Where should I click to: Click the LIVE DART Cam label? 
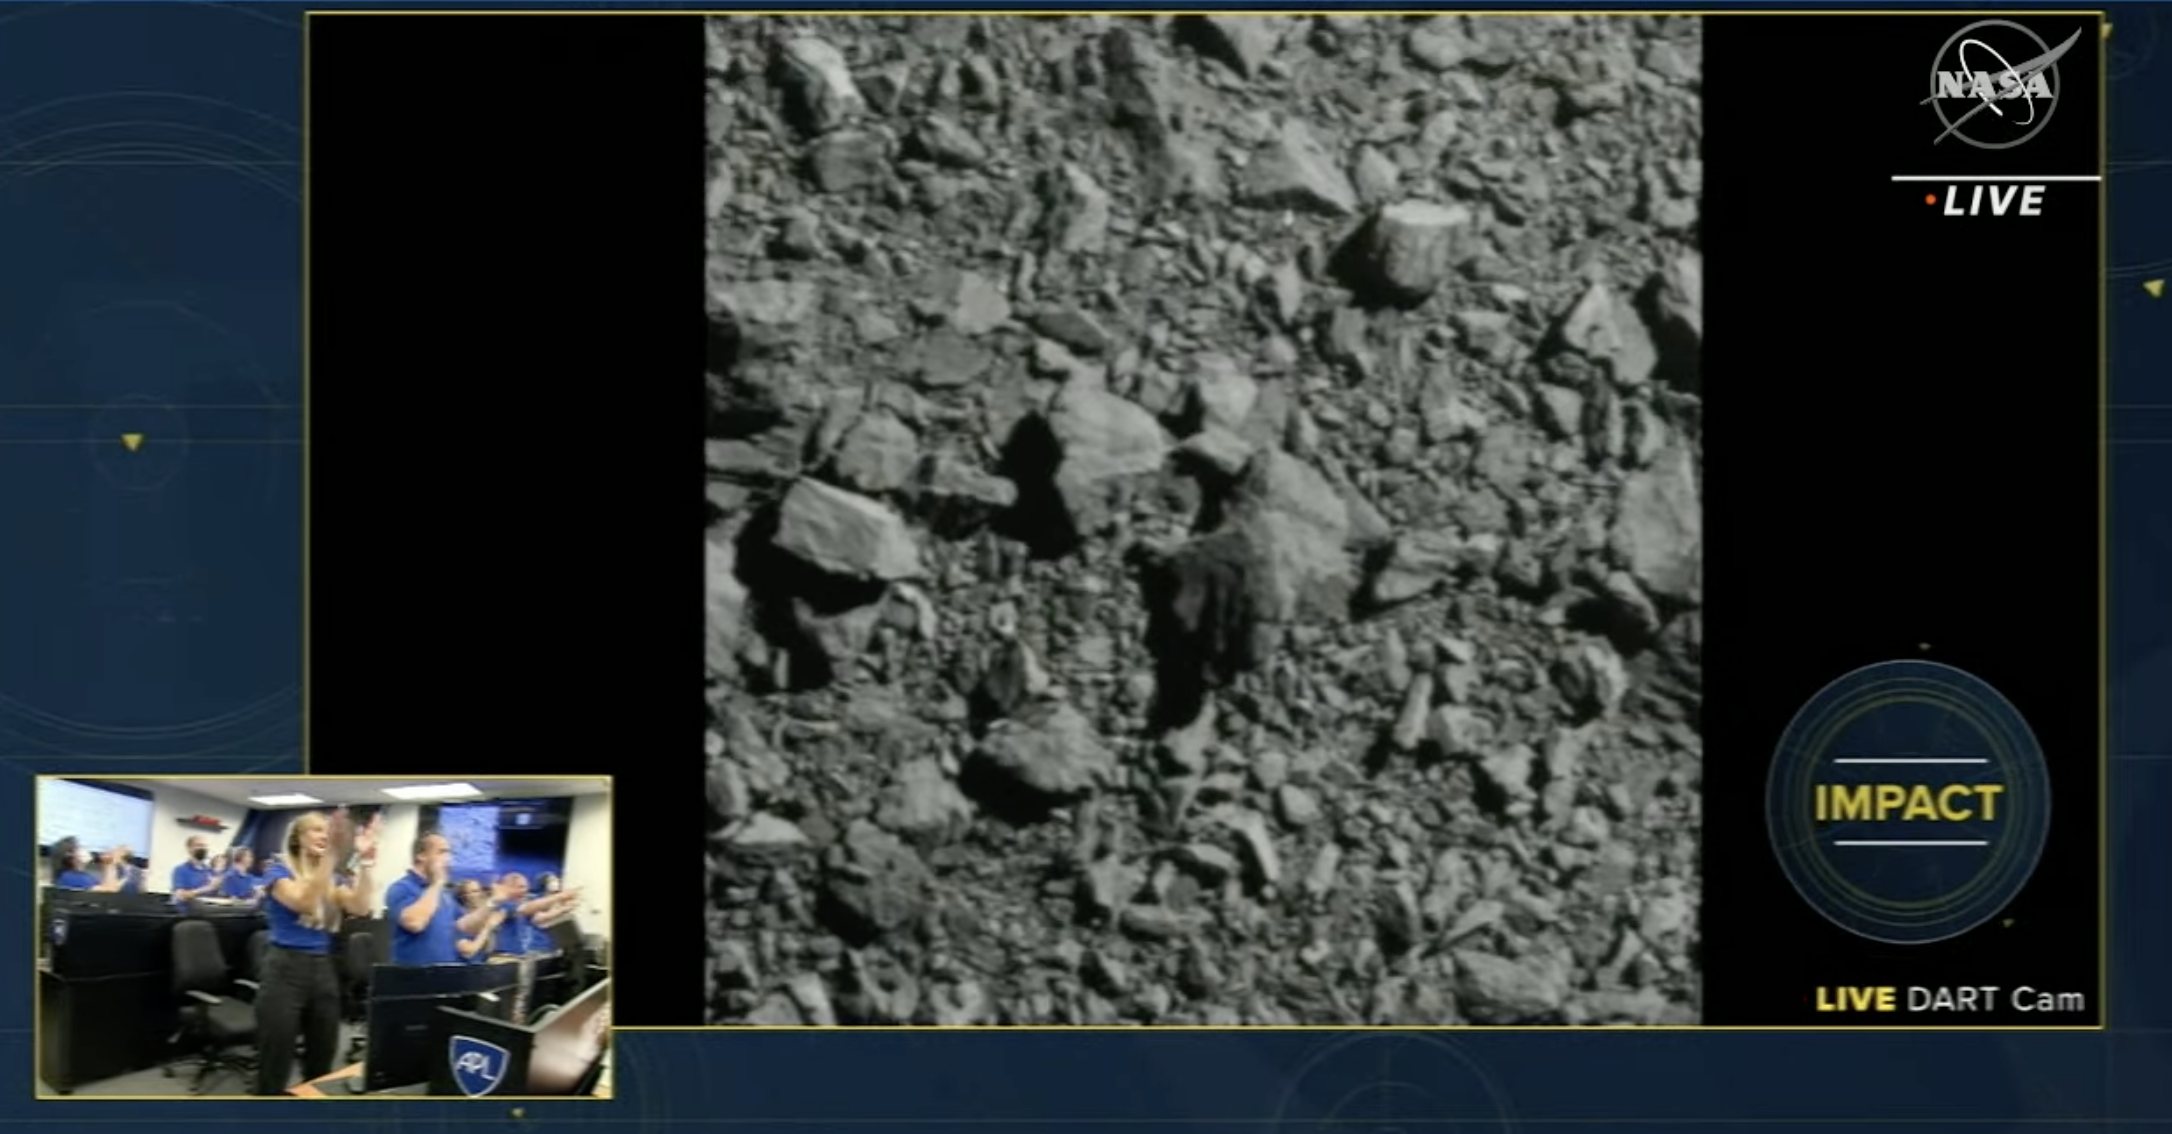click(1949, 998)
